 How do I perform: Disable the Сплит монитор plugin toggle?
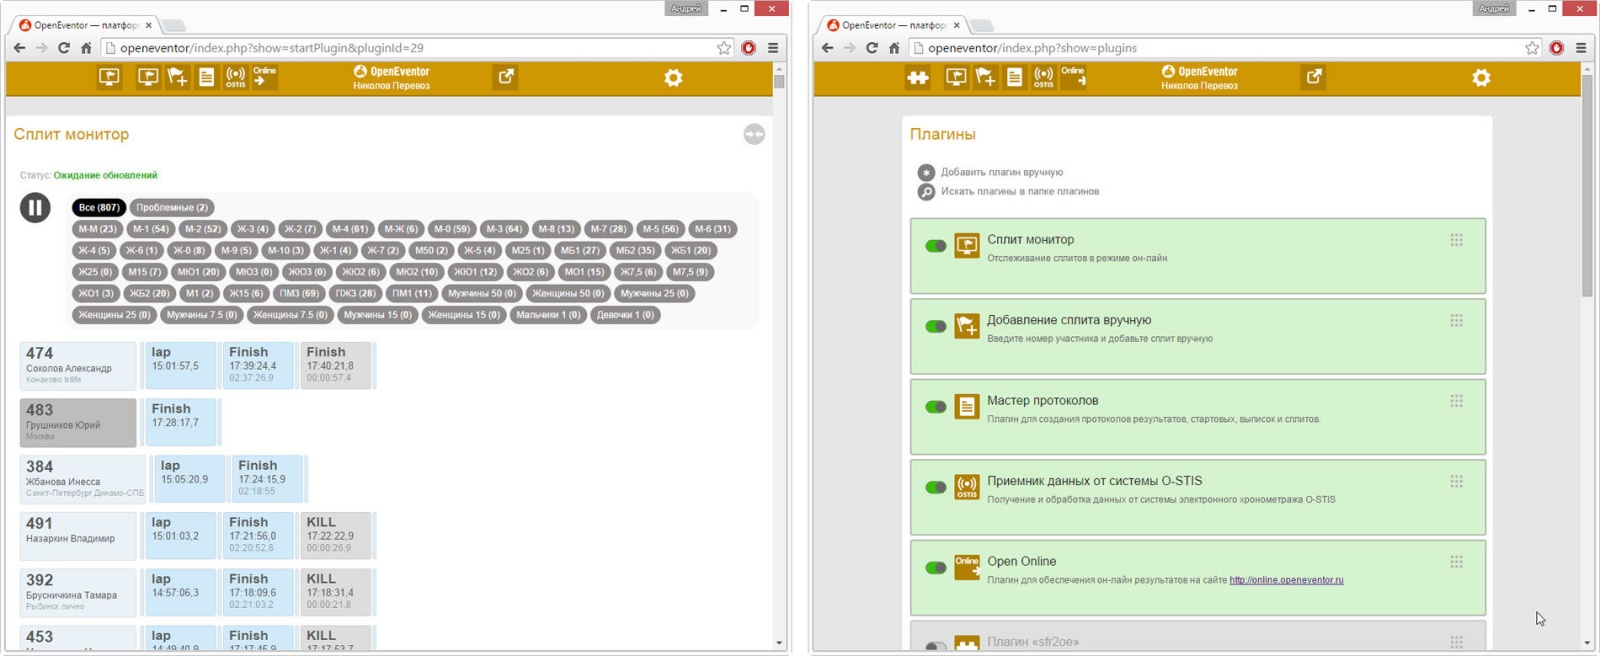click(936, 246)
